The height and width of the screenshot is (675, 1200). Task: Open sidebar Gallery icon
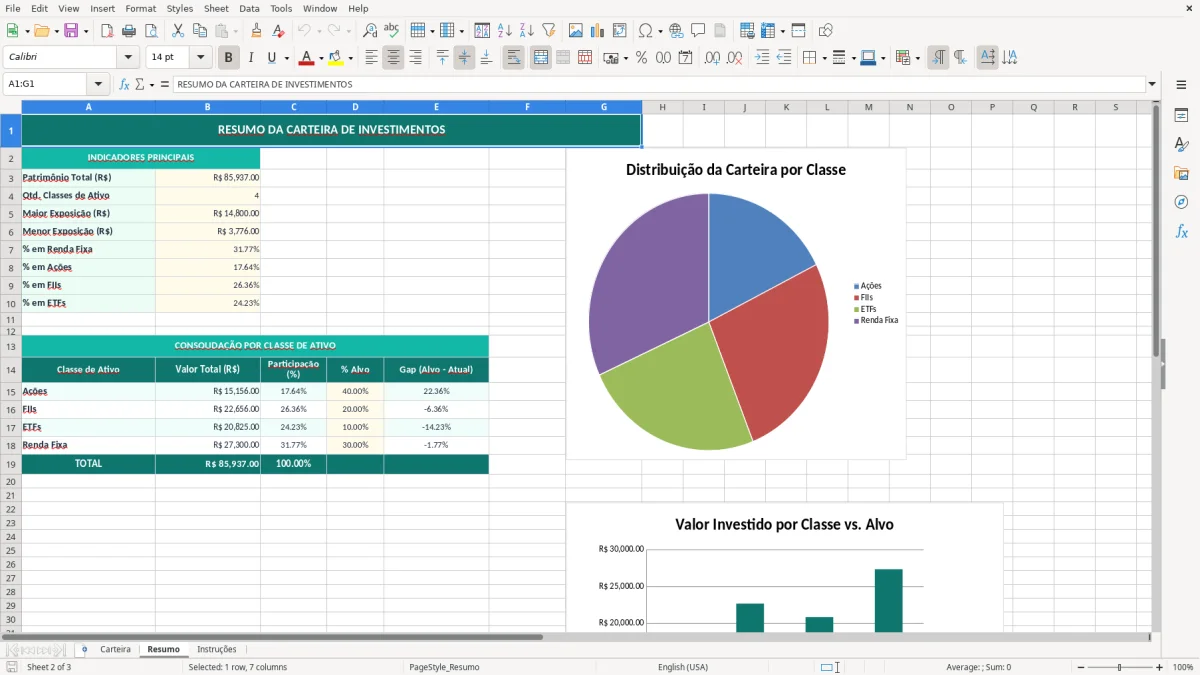[x=1181, y=173]
